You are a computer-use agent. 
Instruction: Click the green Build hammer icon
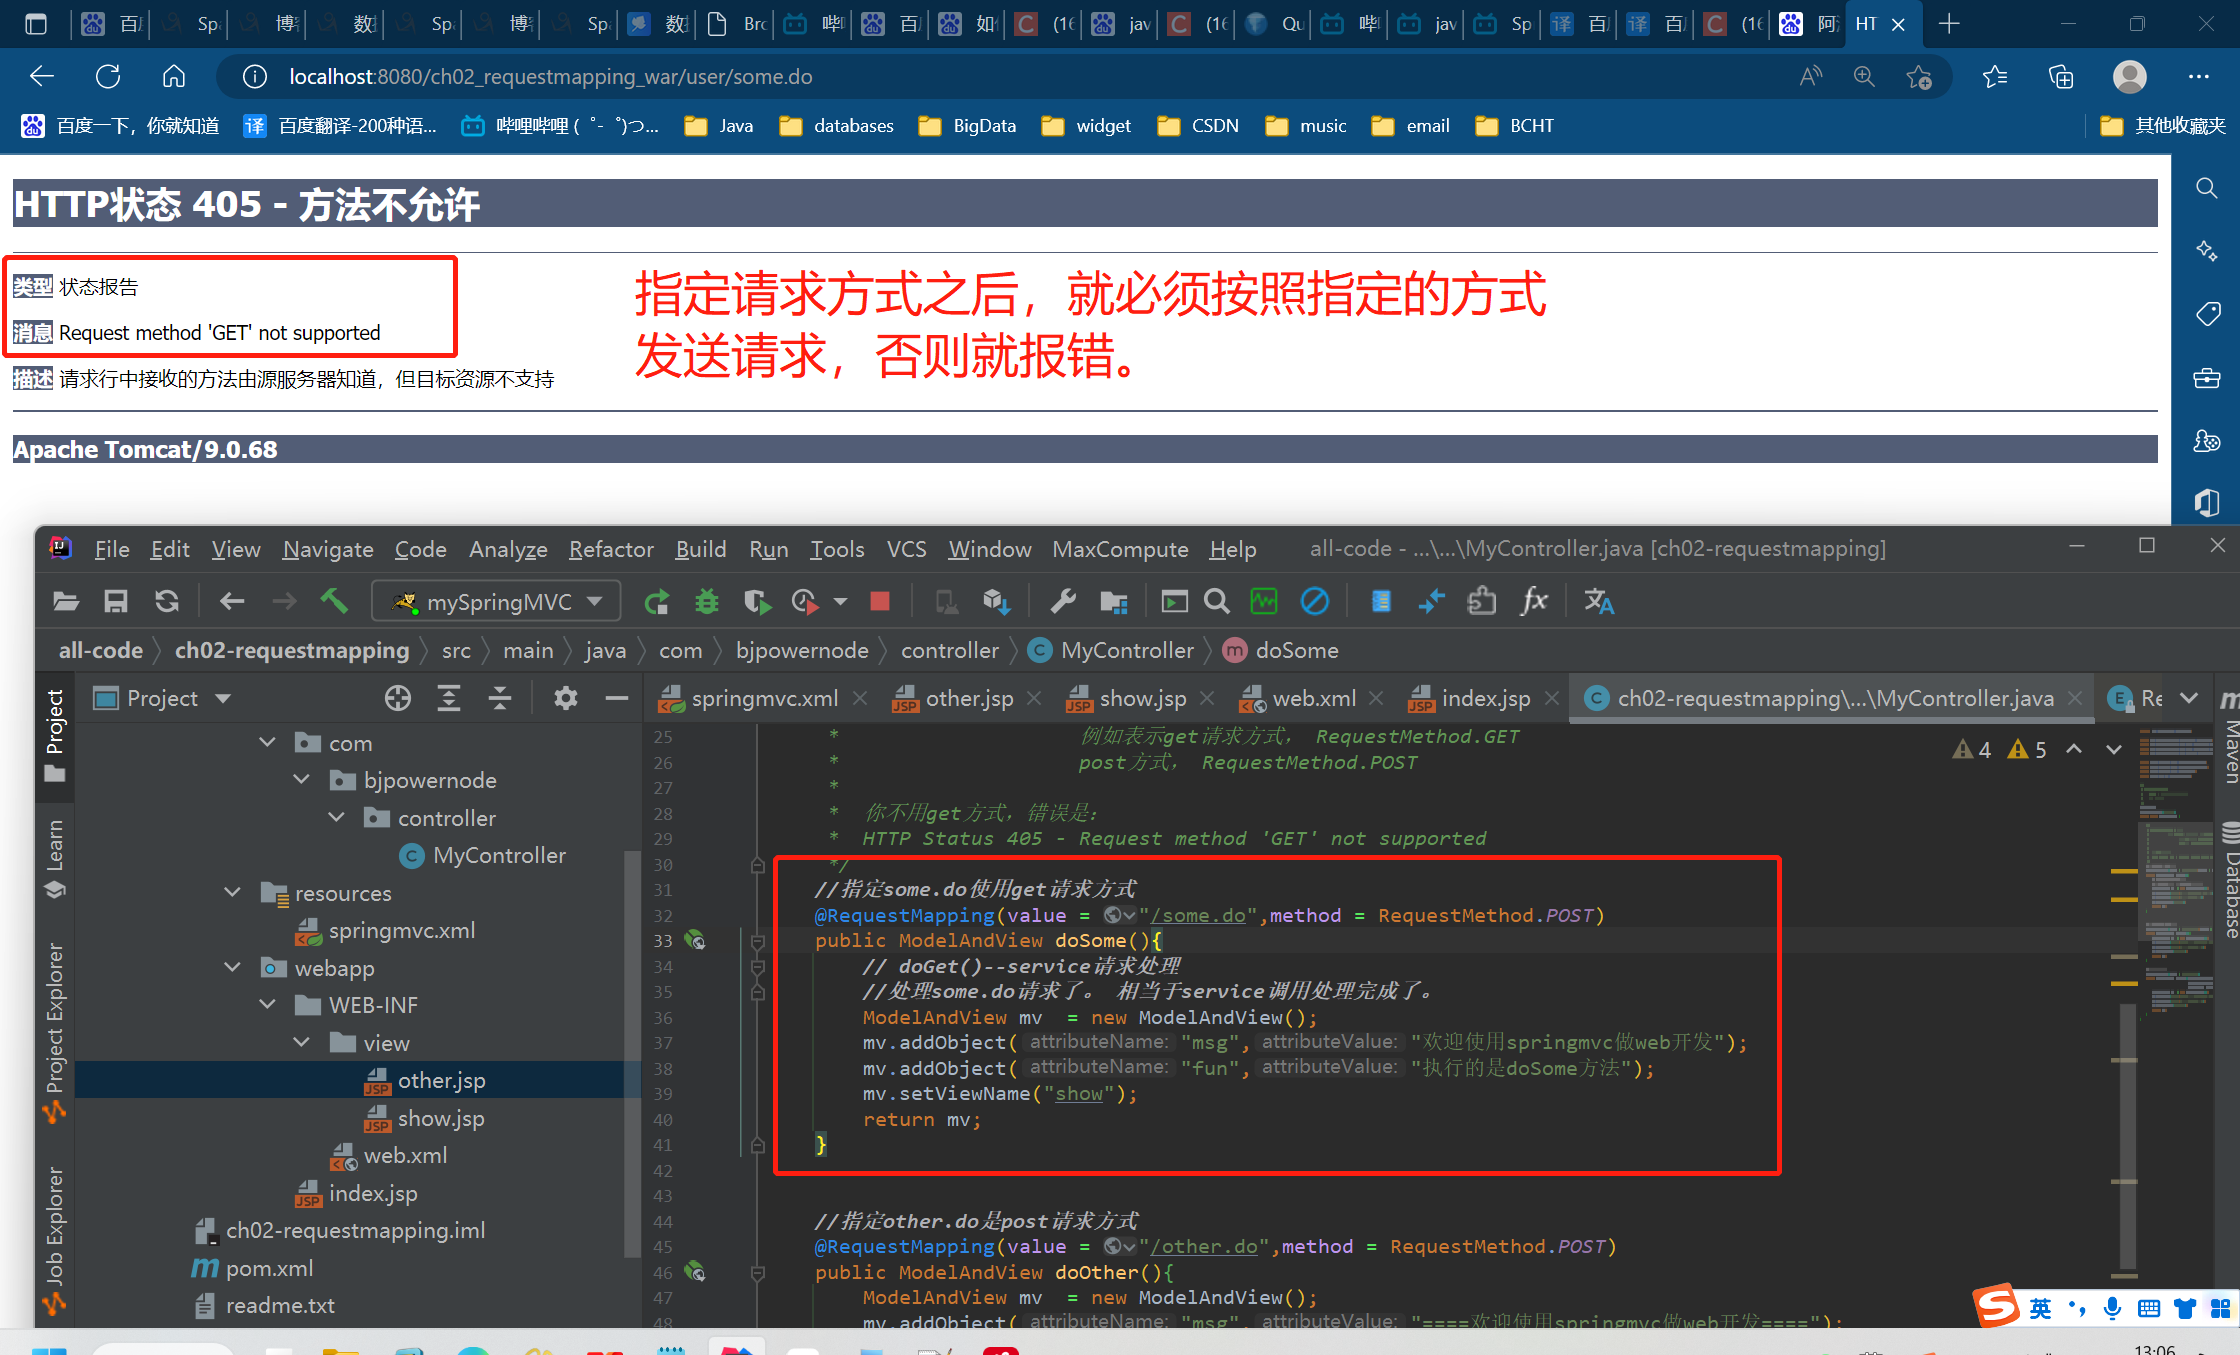(x=334, y=601)
